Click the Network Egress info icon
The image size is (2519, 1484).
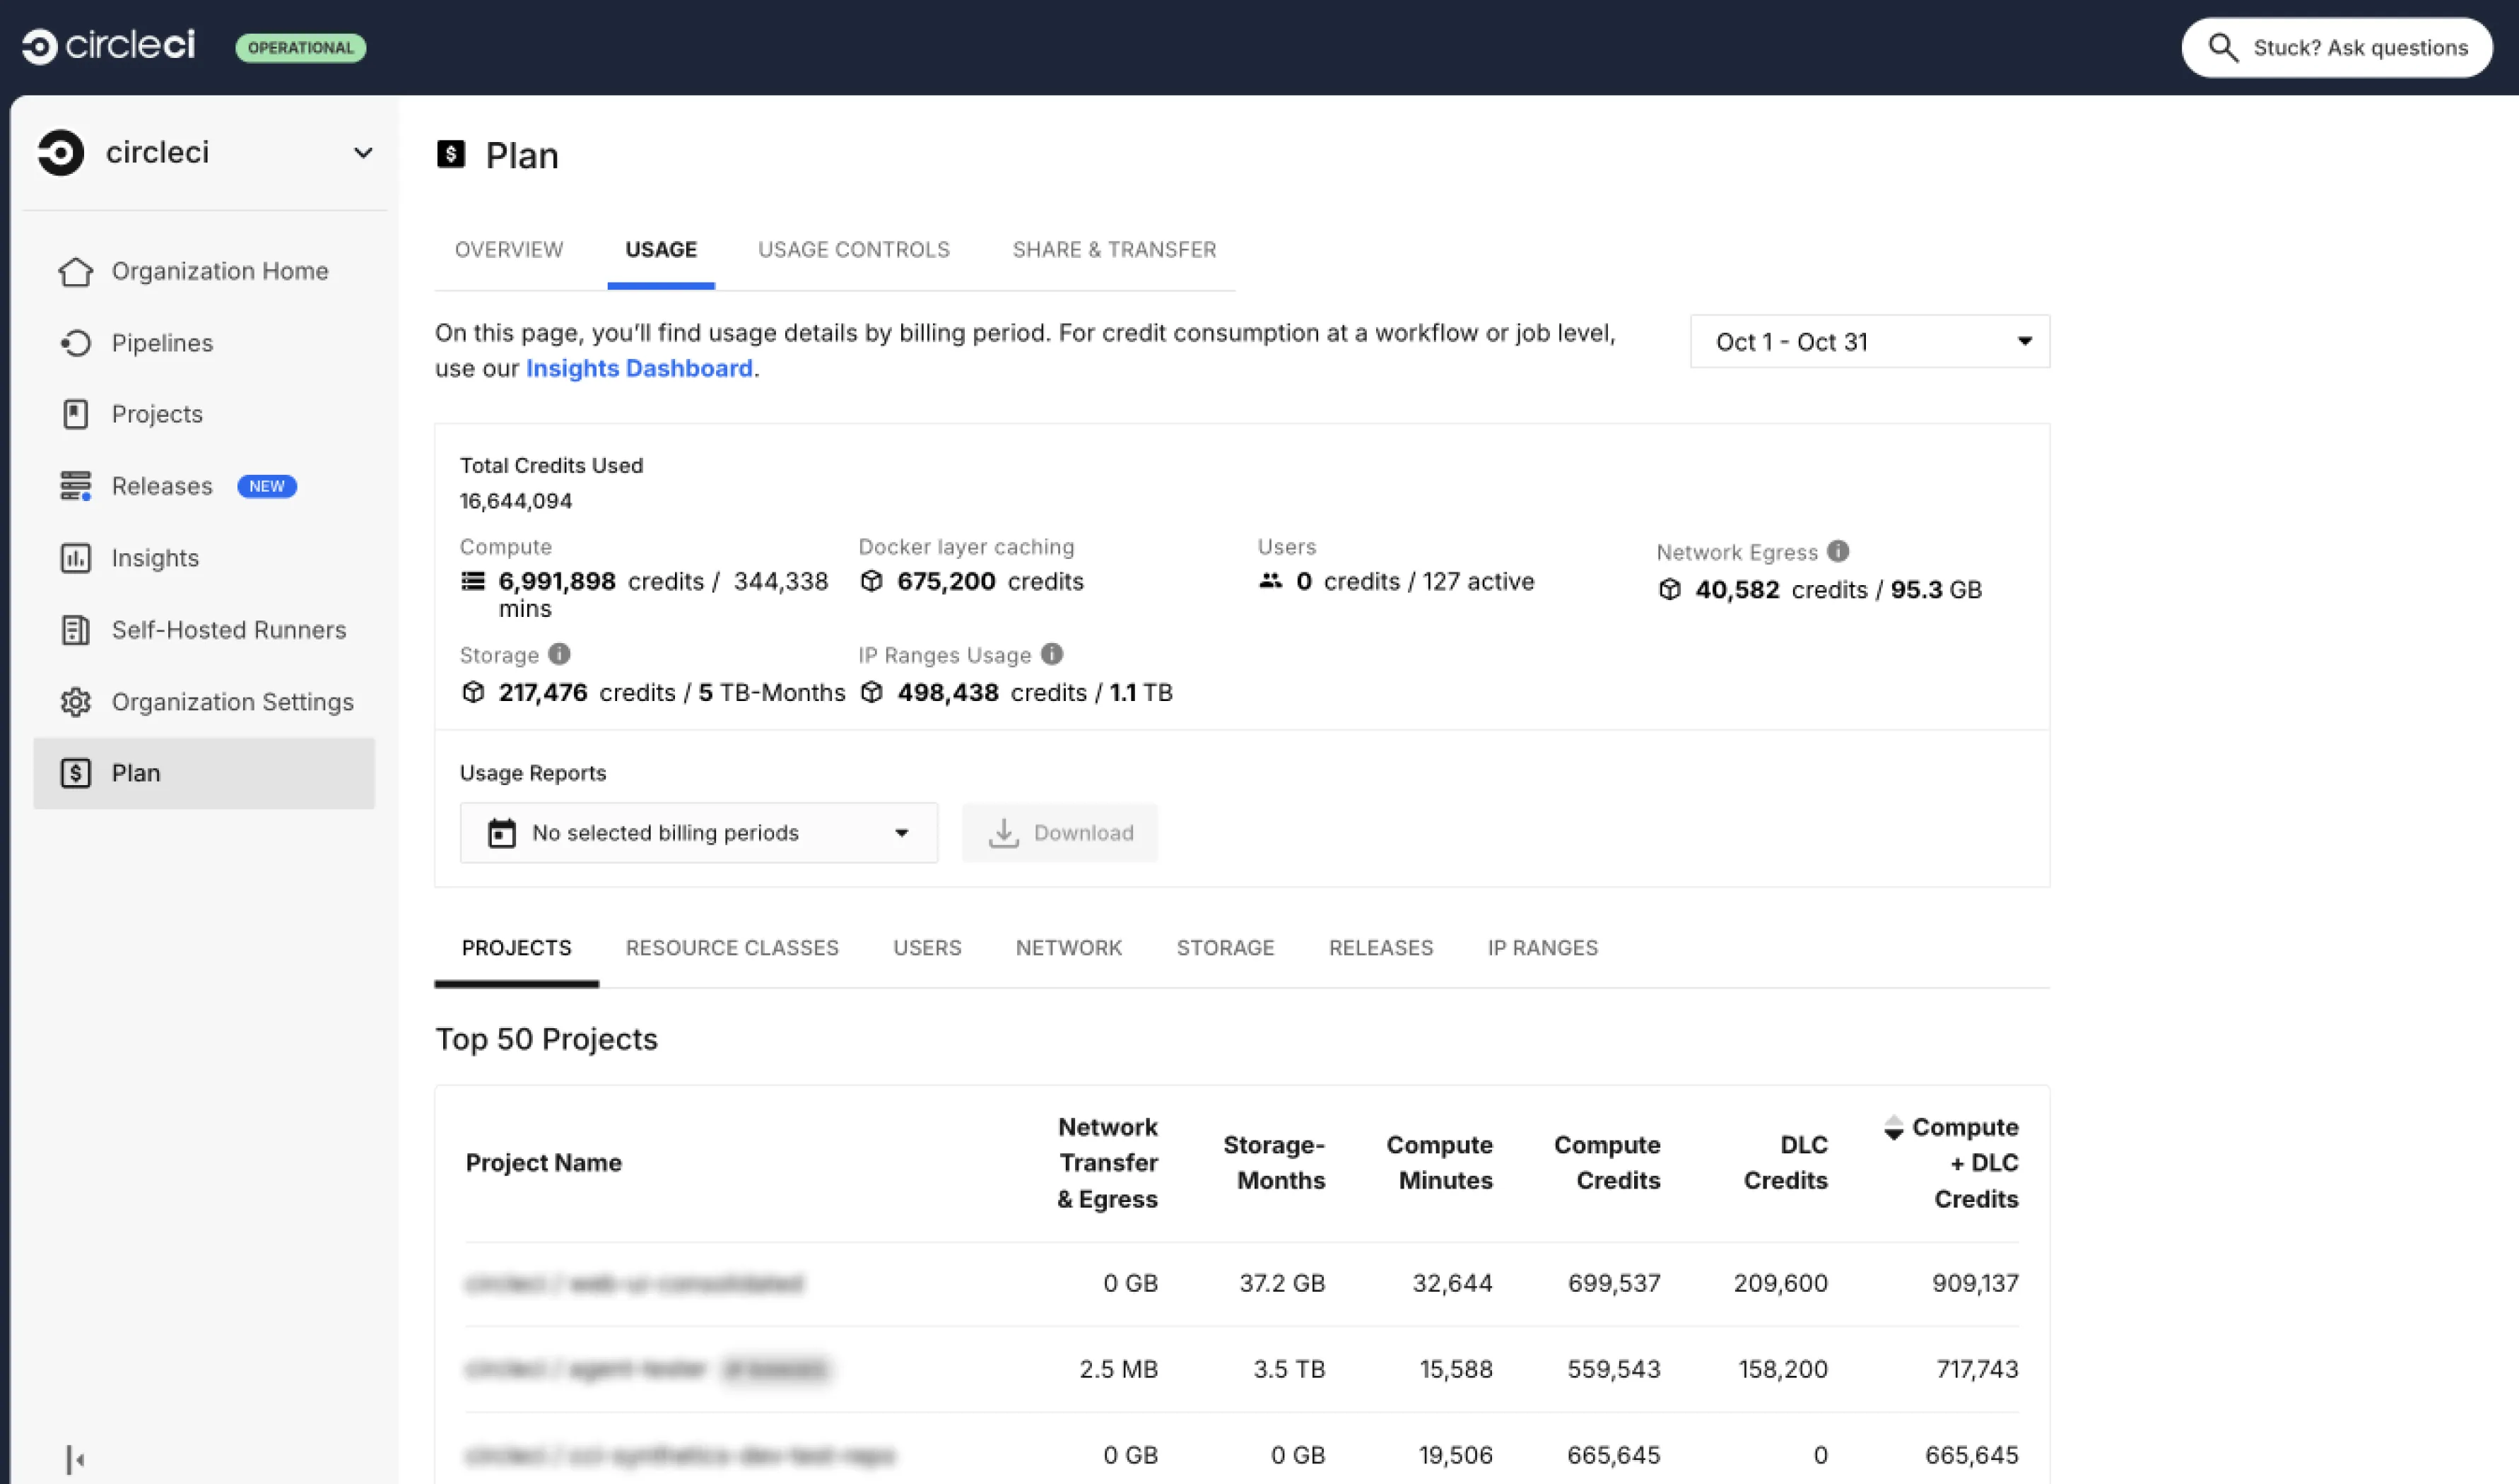coord(1838,551)
